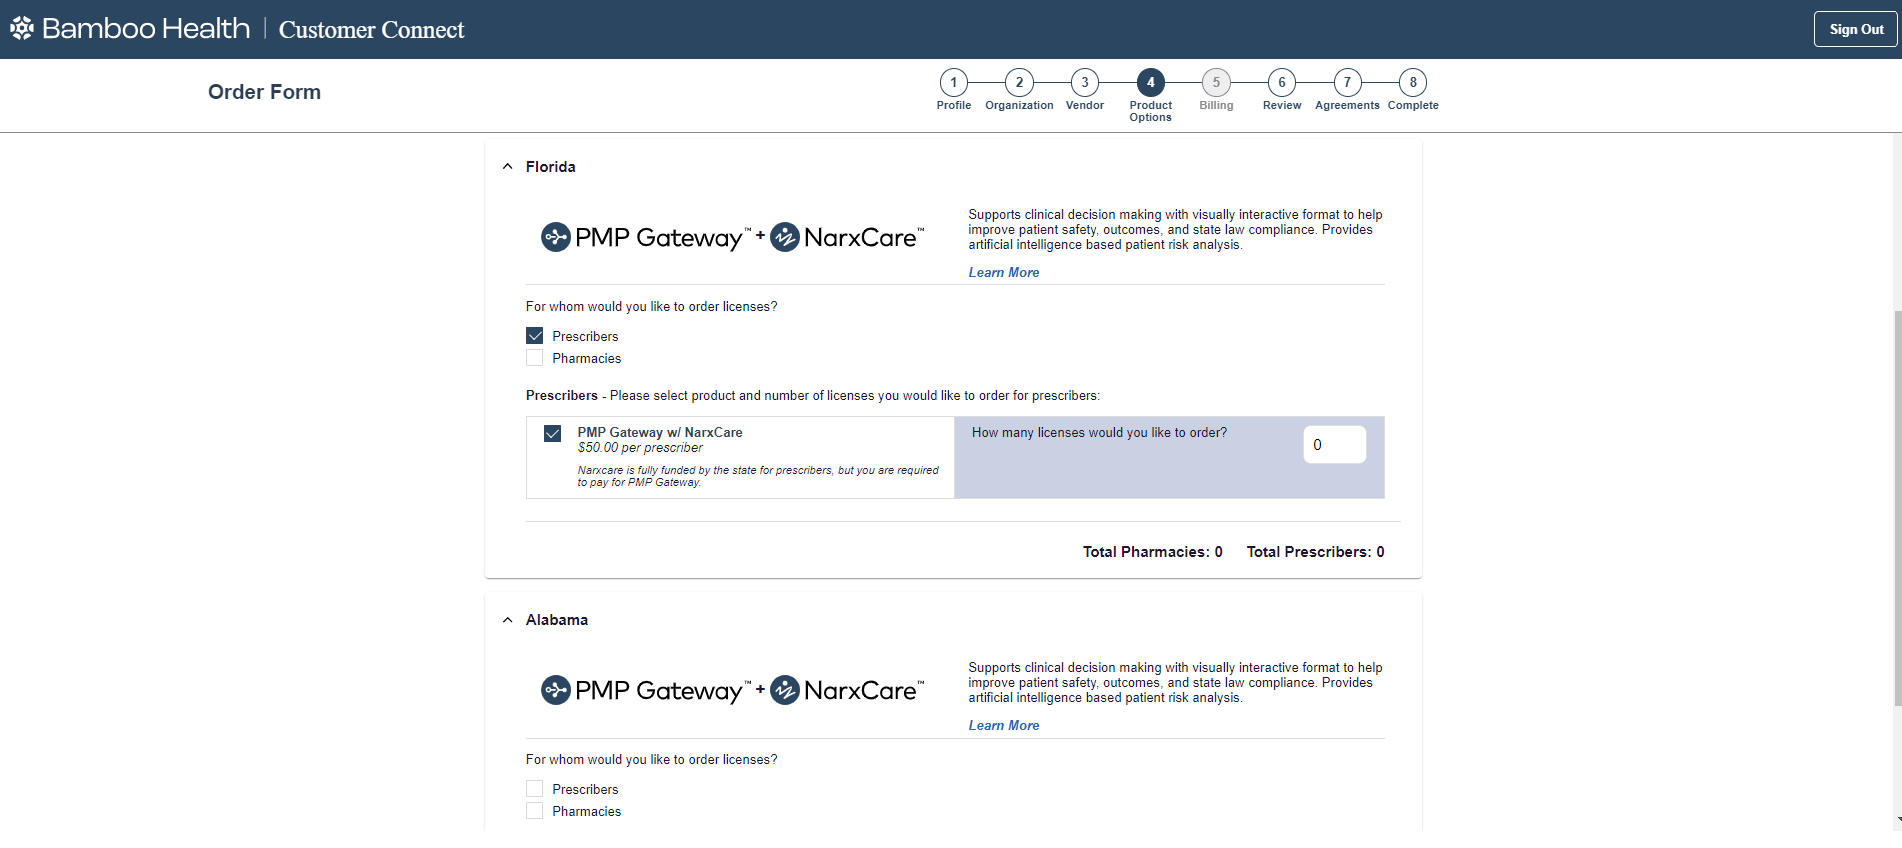Click the Sign Out button
Screen dimensions: 1902x848
(x=1856, y=29)
